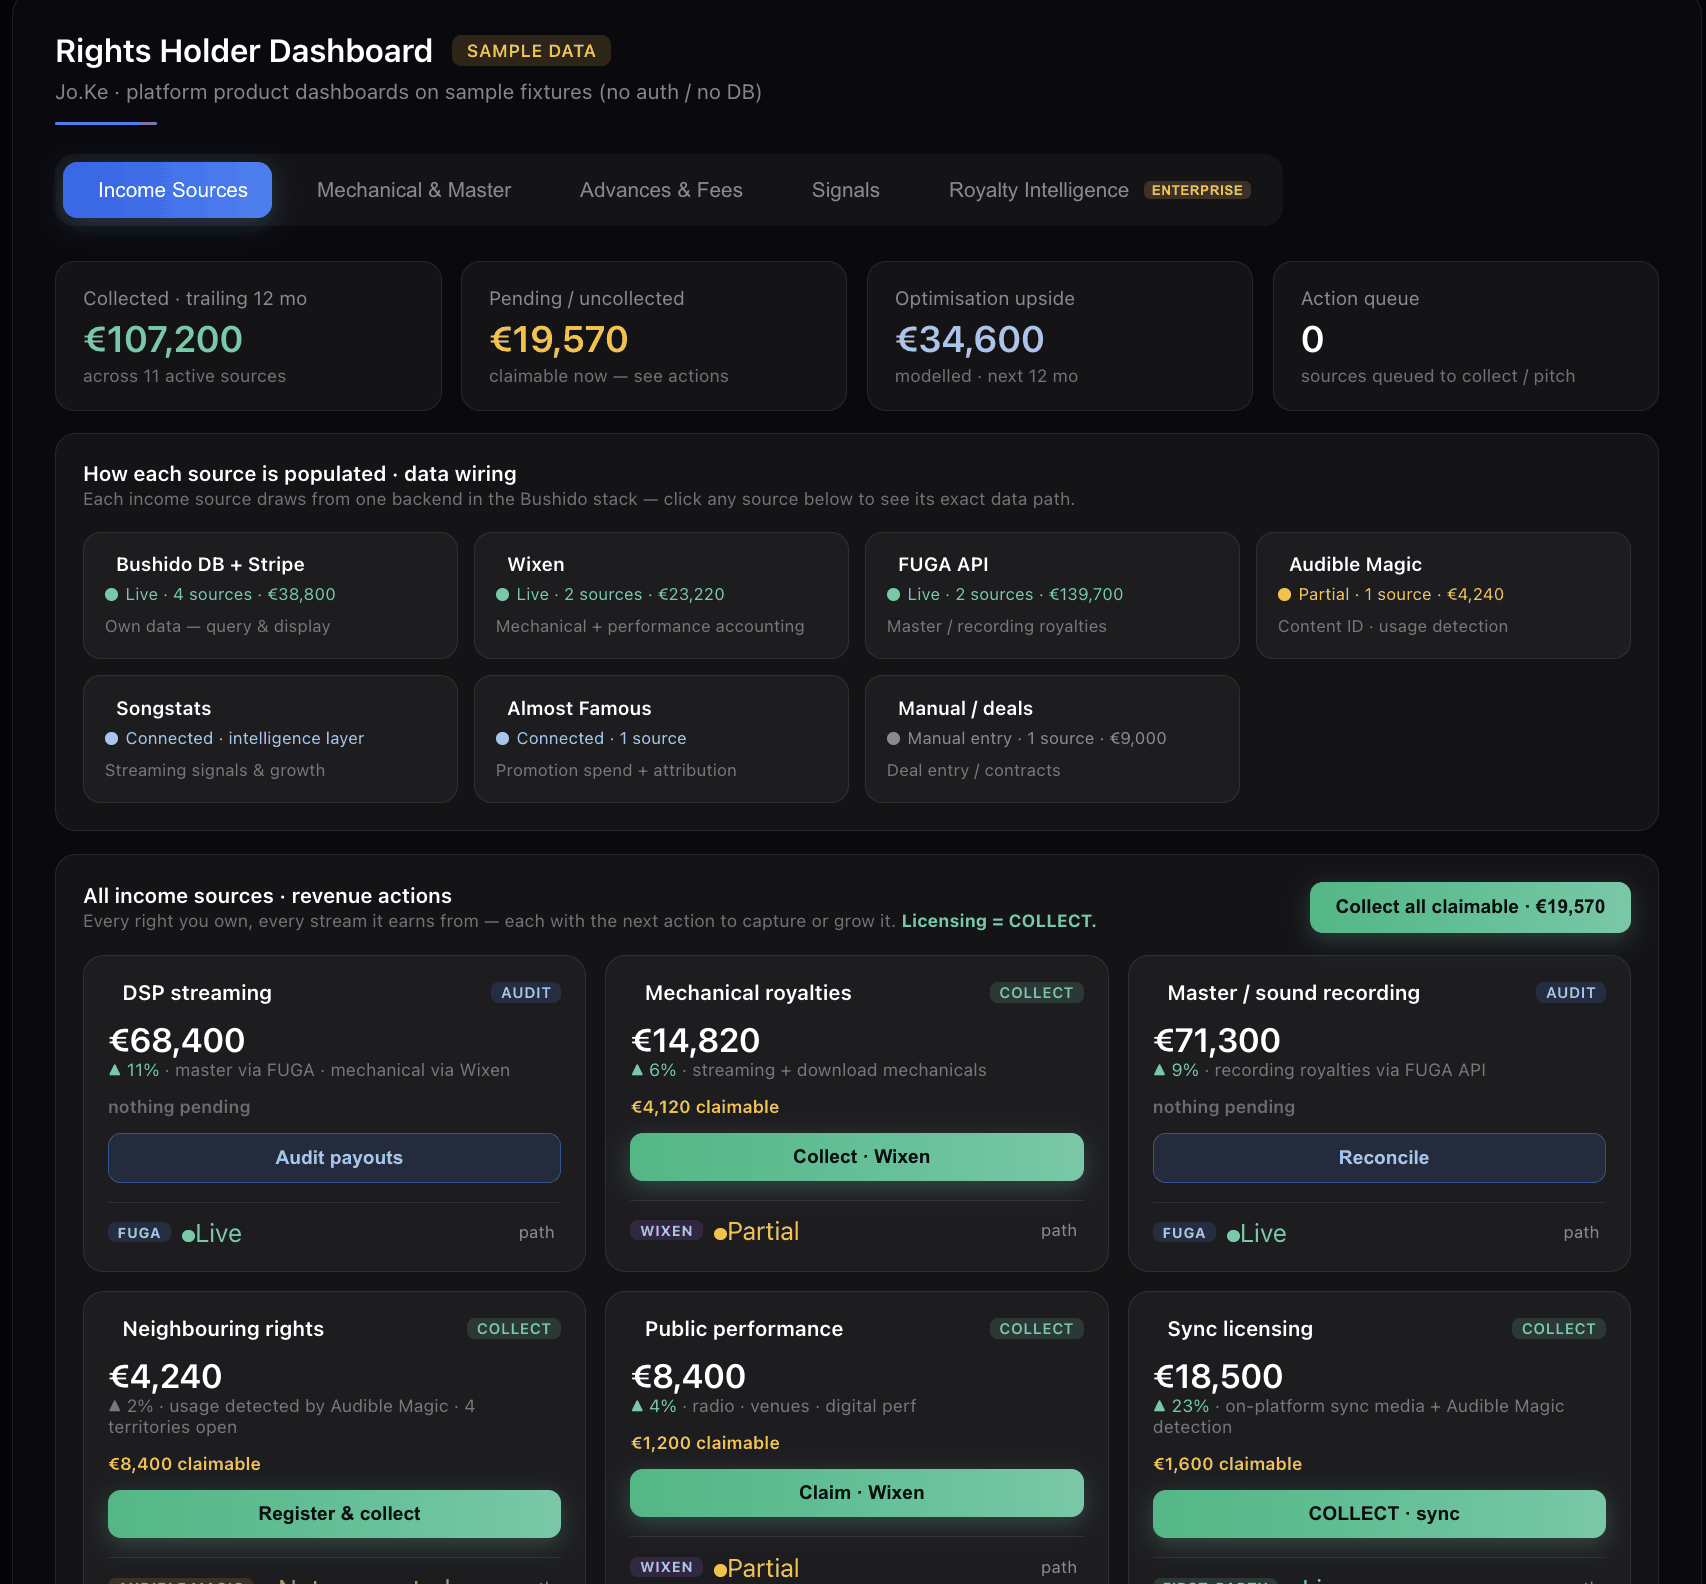
Task: Click the €1,200 claimable text
Action: click(x=705, y=1443)
